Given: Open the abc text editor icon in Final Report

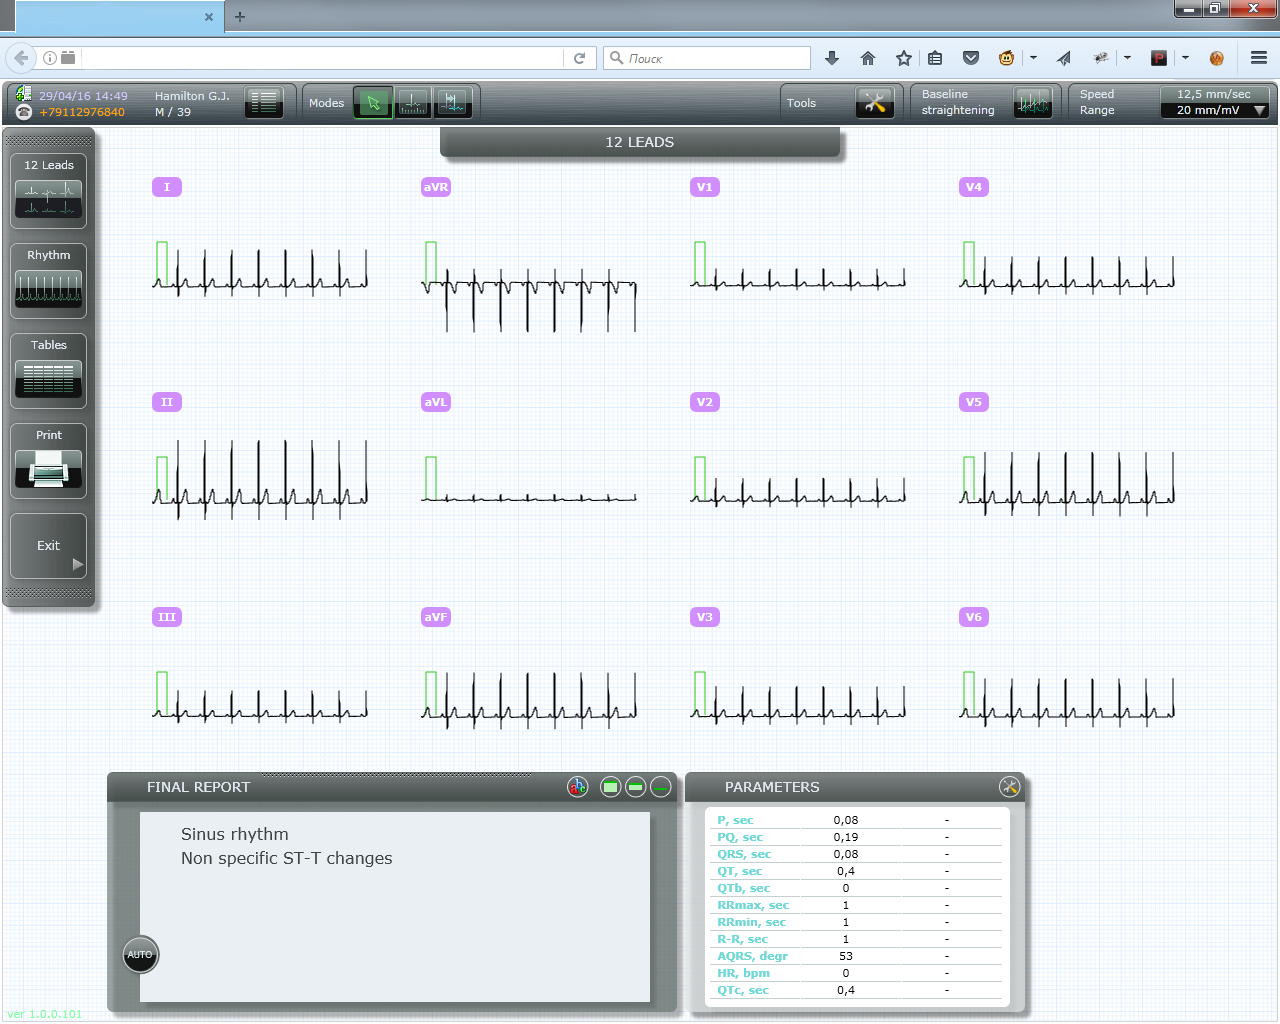Looking at the screenshot, I should coord(578,787).
